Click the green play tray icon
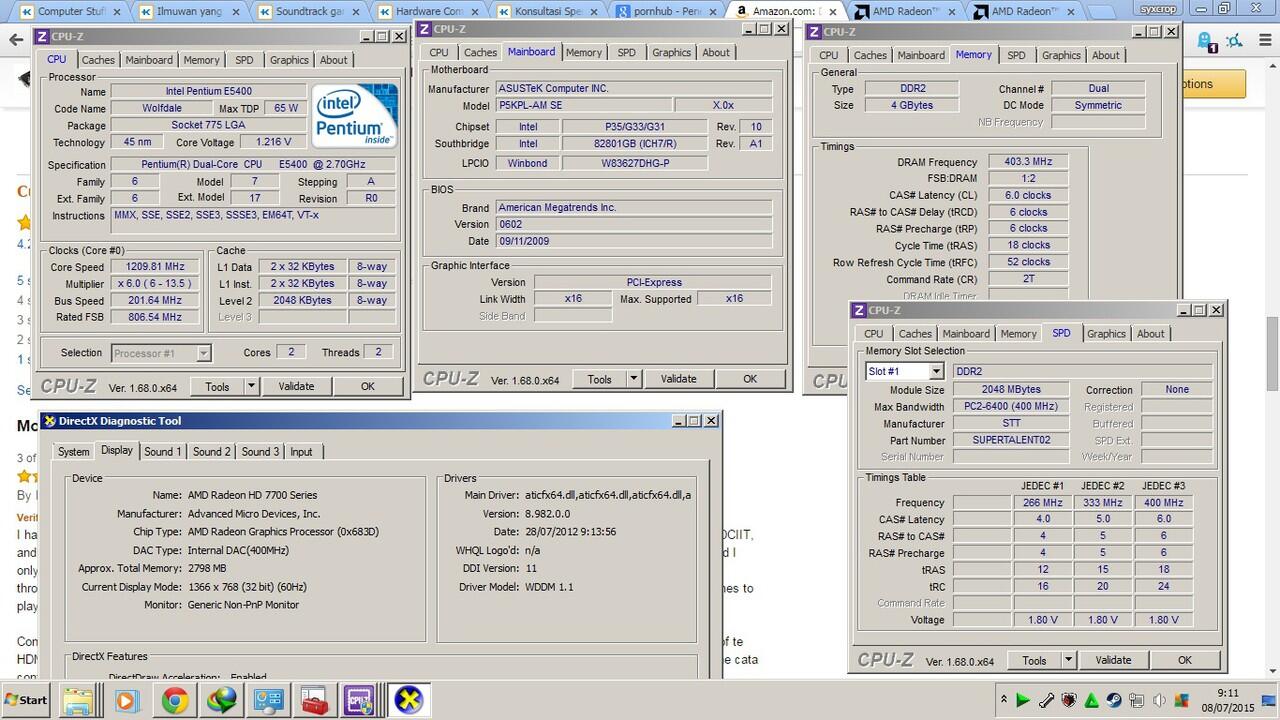The height and width of the screenshot is (720, 1280). [x=1023, y=700]
